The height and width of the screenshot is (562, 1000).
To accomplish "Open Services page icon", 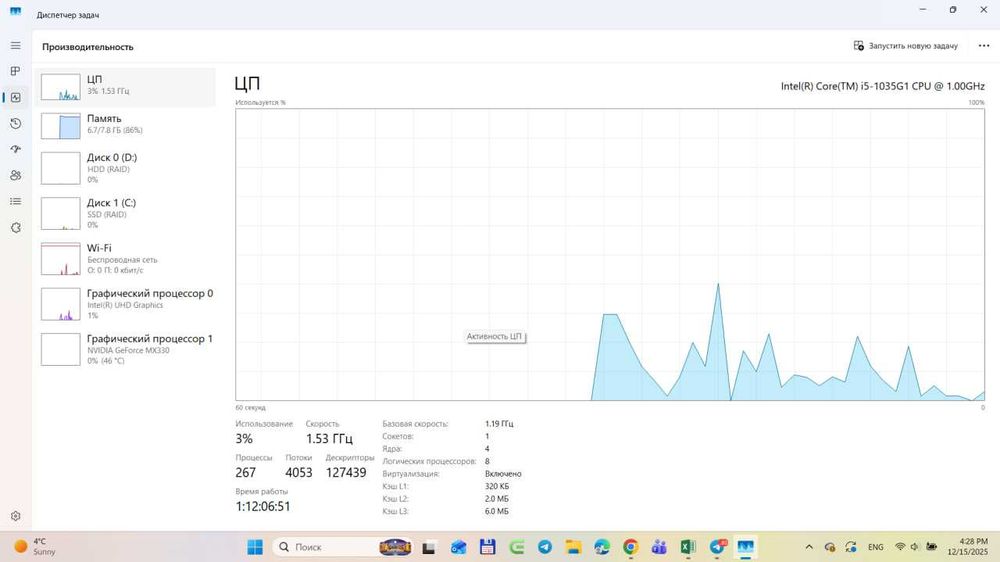I will pyautogui.click(x=15, y=228).
